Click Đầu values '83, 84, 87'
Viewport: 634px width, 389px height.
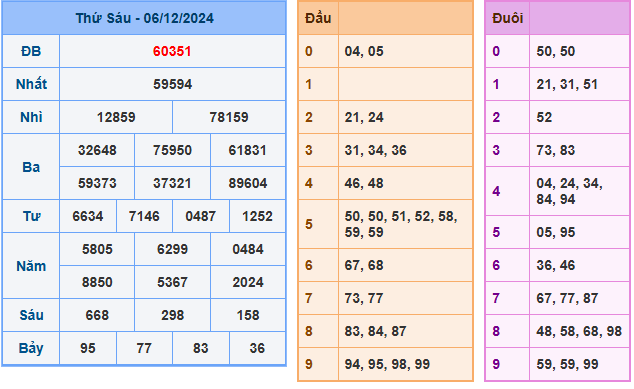tap(375, 332)
